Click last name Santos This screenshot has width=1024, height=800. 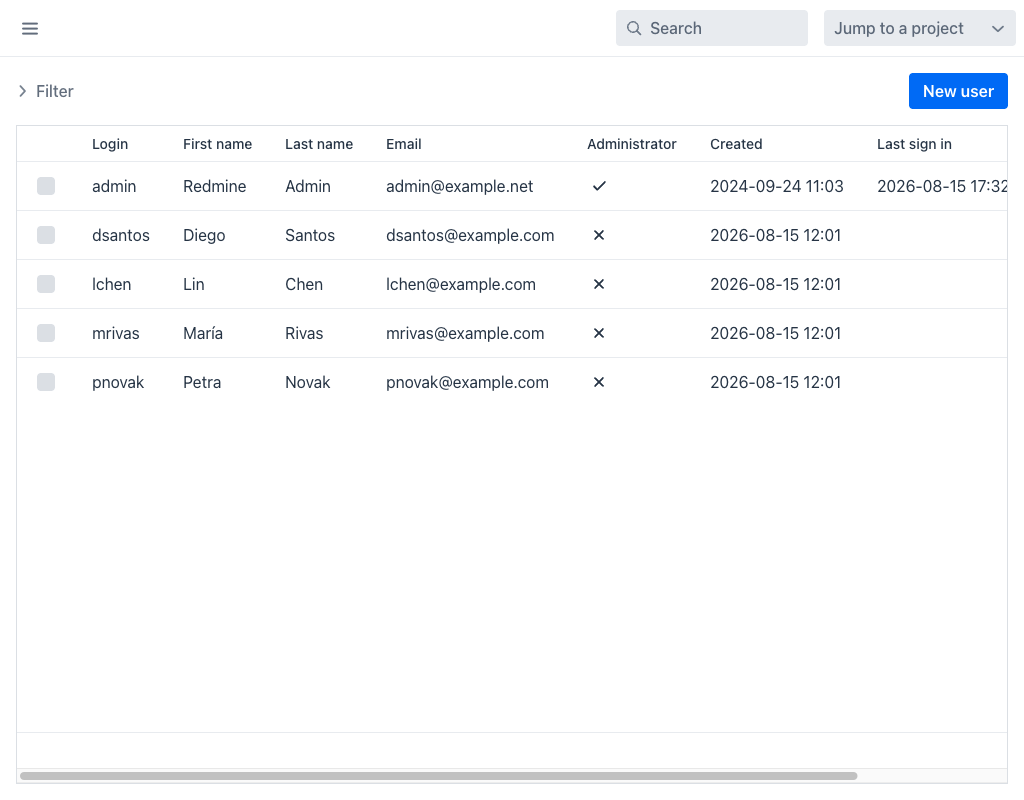(x=310, y=235)
